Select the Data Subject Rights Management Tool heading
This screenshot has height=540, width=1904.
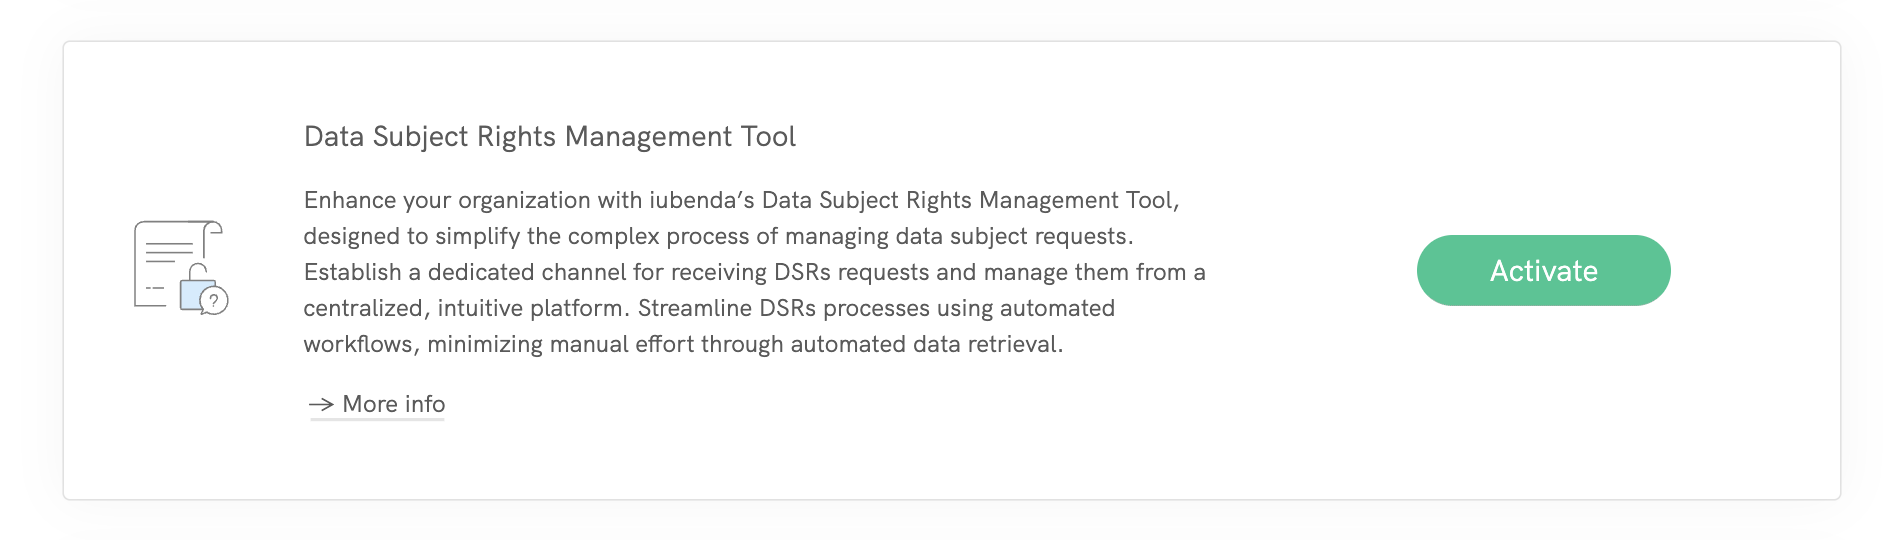[x=549, y=137]
